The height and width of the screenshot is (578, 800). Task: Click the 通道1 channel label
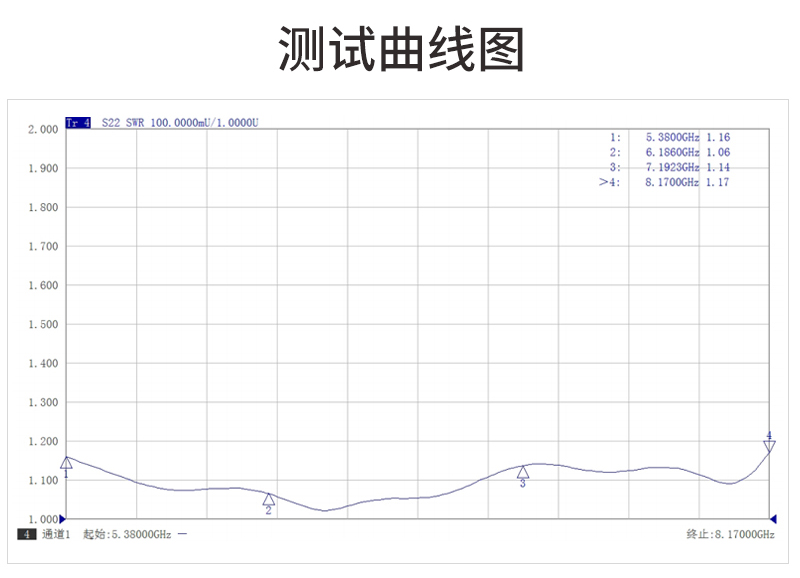(x=55, y=535)
